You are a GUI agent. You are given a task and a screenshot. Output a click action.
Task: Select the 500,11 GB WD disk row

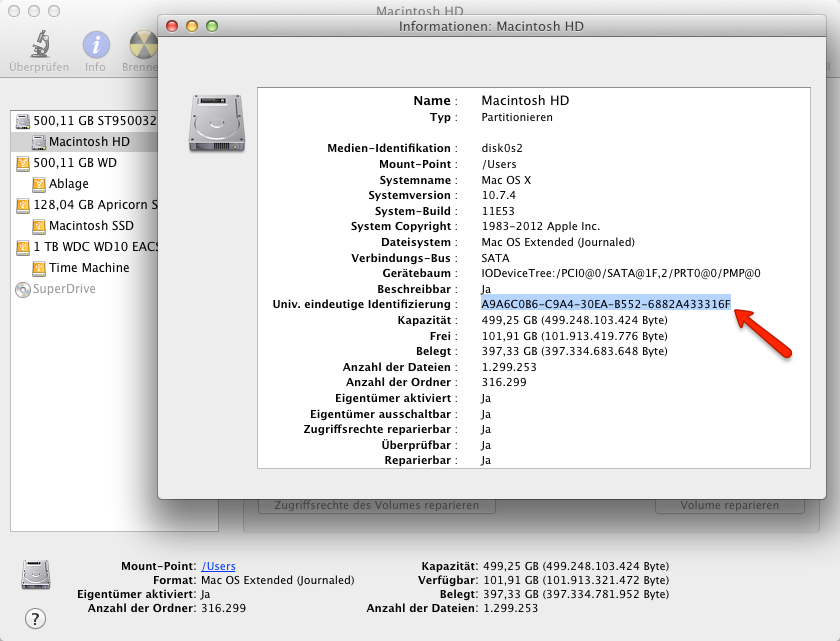(x=84, y=163)
